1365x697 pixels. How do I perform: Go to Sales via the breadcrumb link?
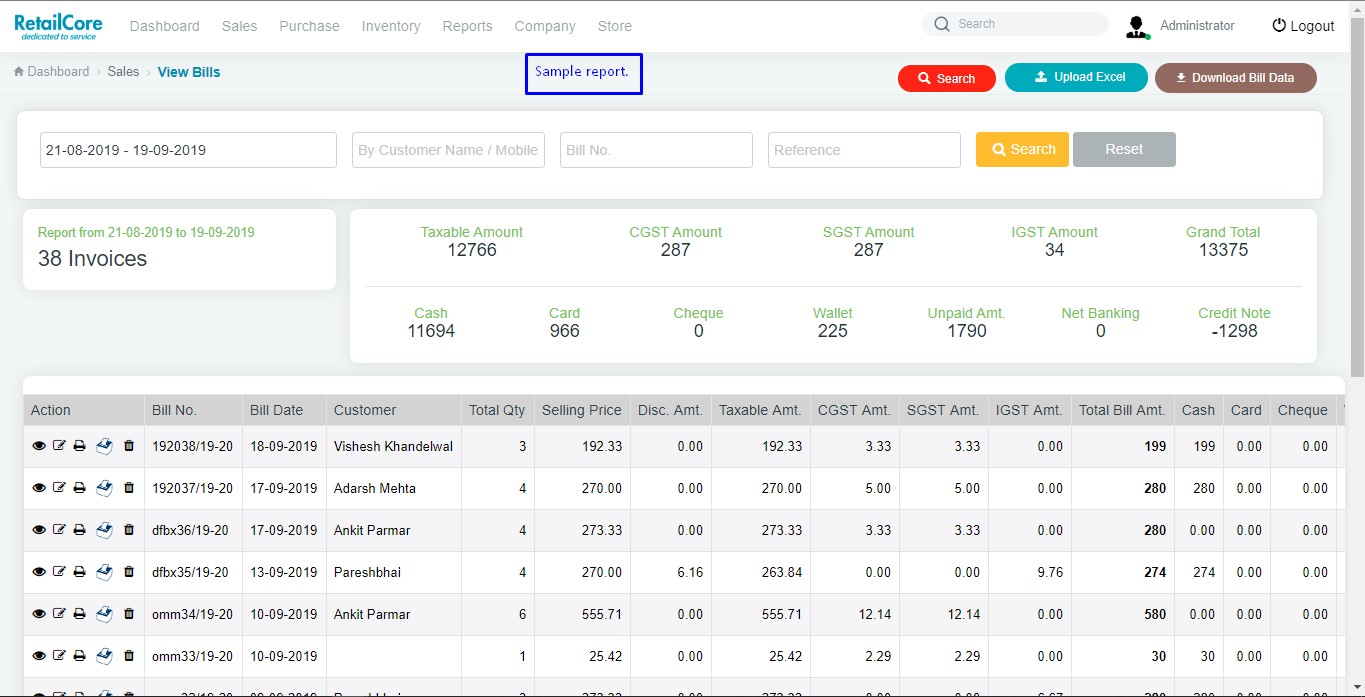124,72
